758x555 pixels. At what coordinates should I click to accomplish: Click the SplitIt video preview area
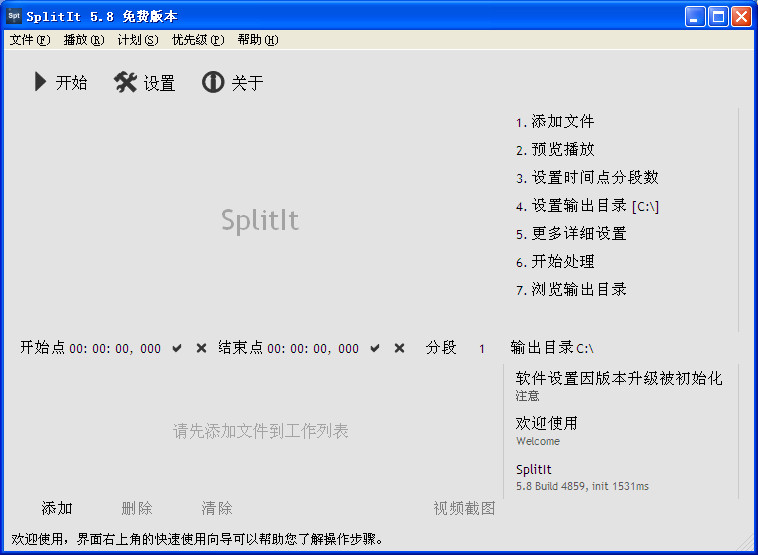(260, 220)
